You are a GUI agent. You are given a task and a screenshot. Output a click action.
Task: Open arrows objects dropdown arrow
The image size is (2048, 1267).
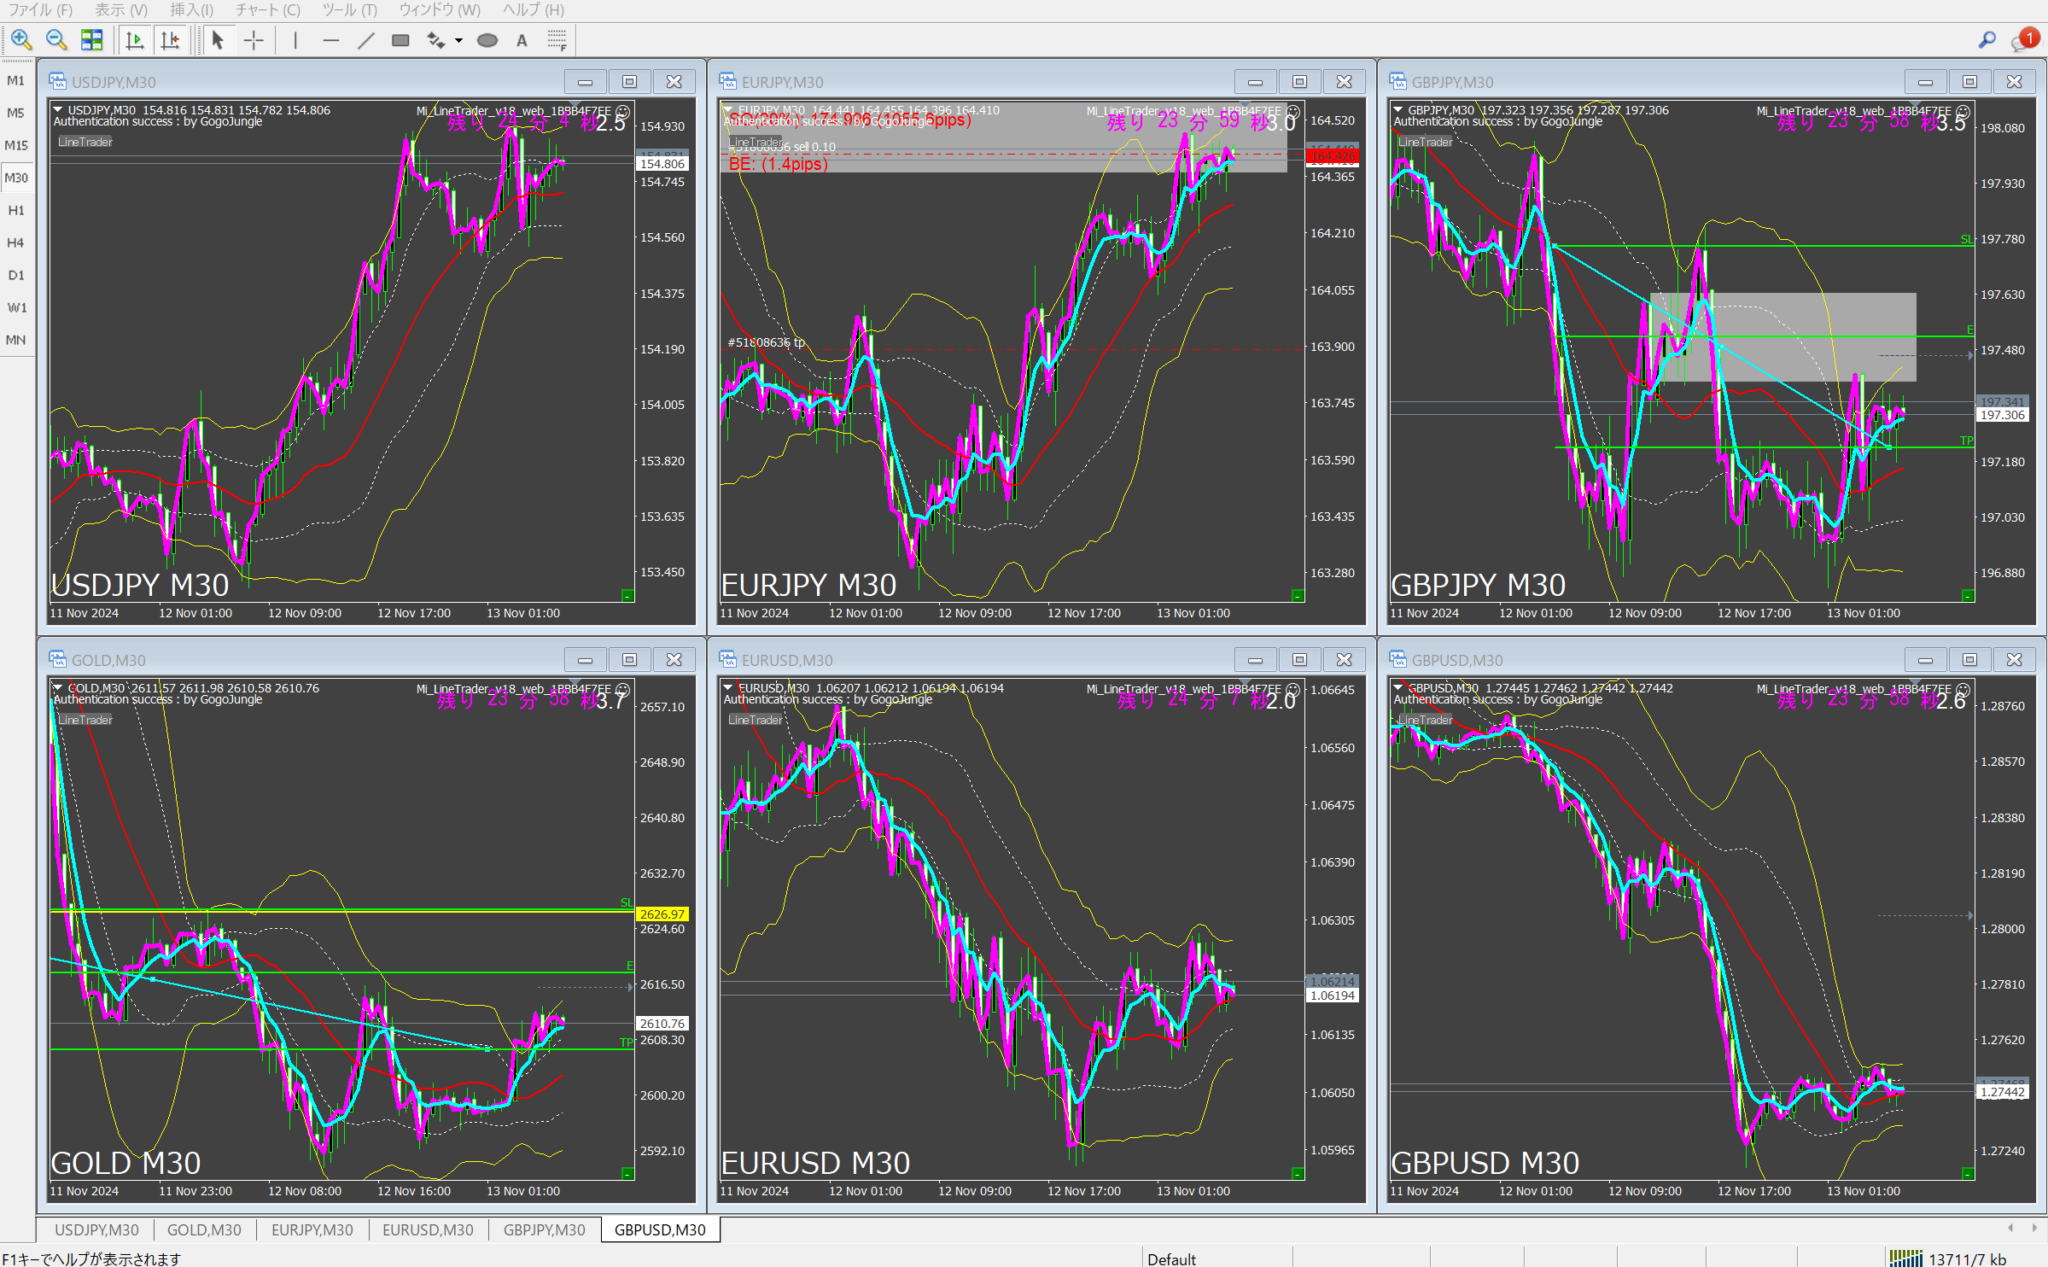click(459, 40)
